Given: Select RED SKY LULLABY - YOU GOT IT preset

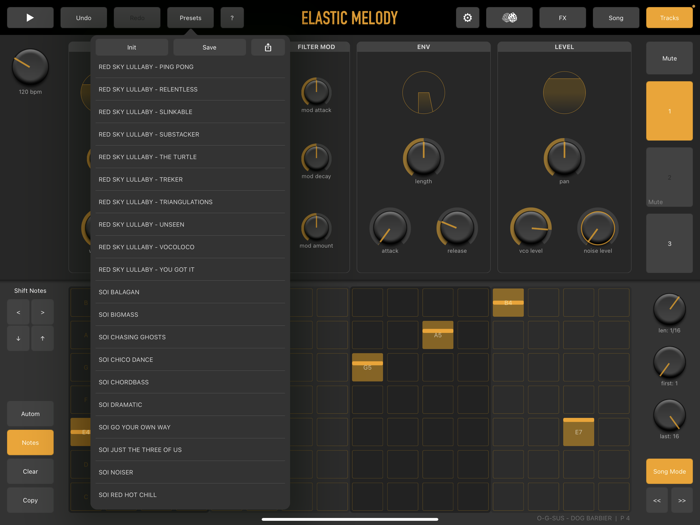Looking at the screenshot, I should 190,270.
